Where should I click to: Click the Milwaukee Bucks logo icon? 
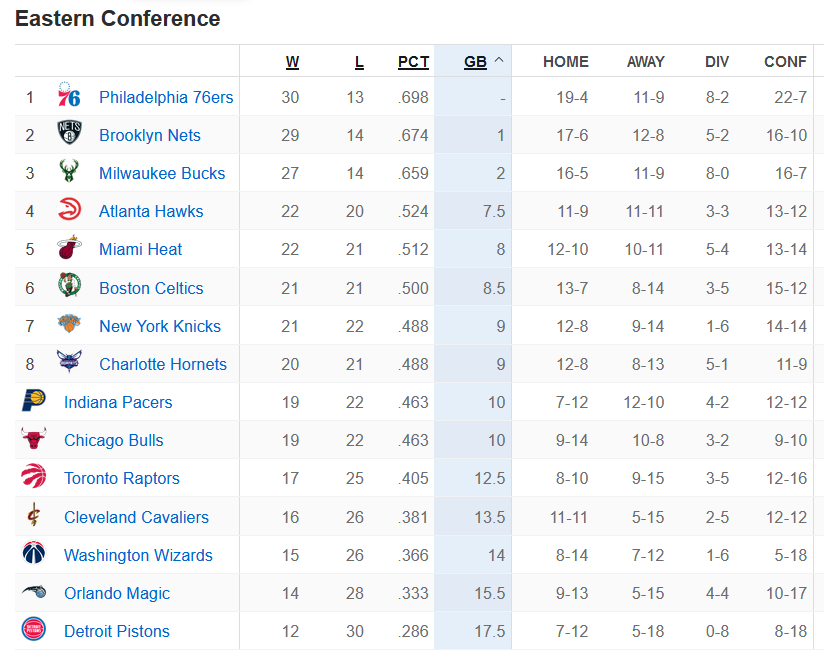(69, 171)
